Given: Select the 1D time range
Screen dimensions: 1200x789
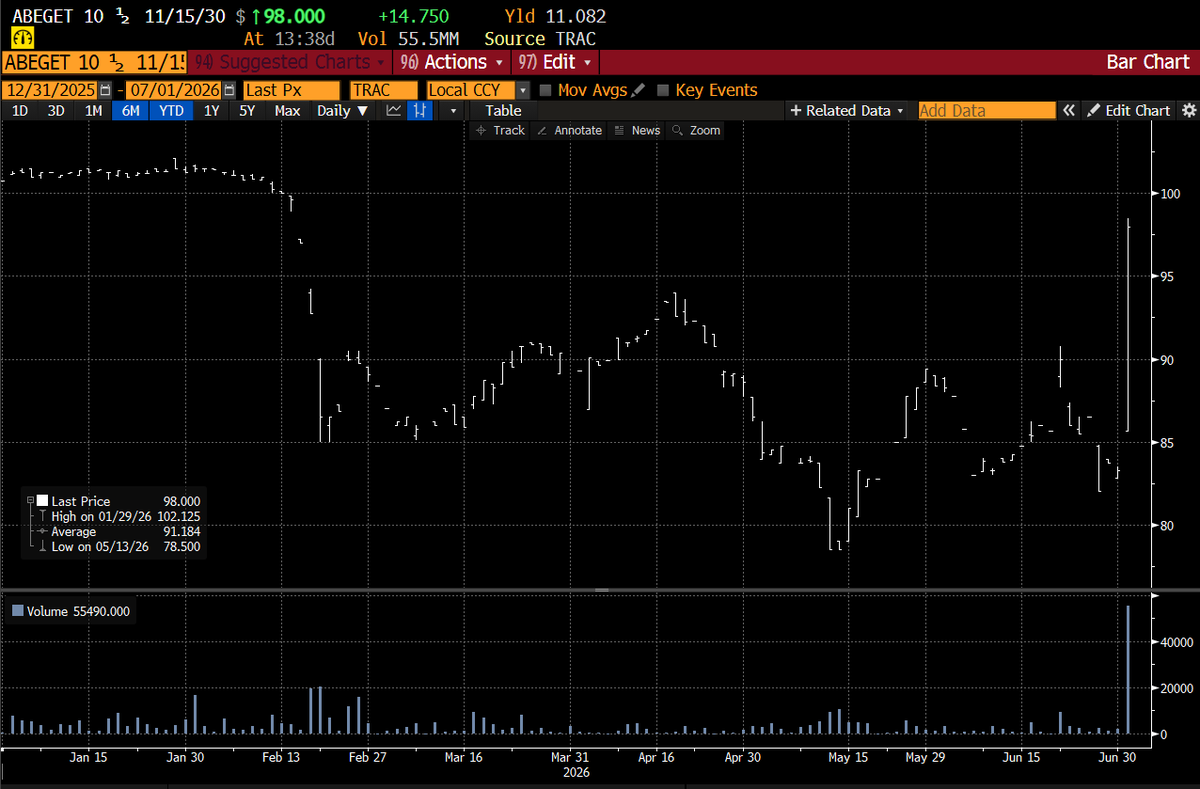Looking at the screenshot, I should [x=19, y=111].
